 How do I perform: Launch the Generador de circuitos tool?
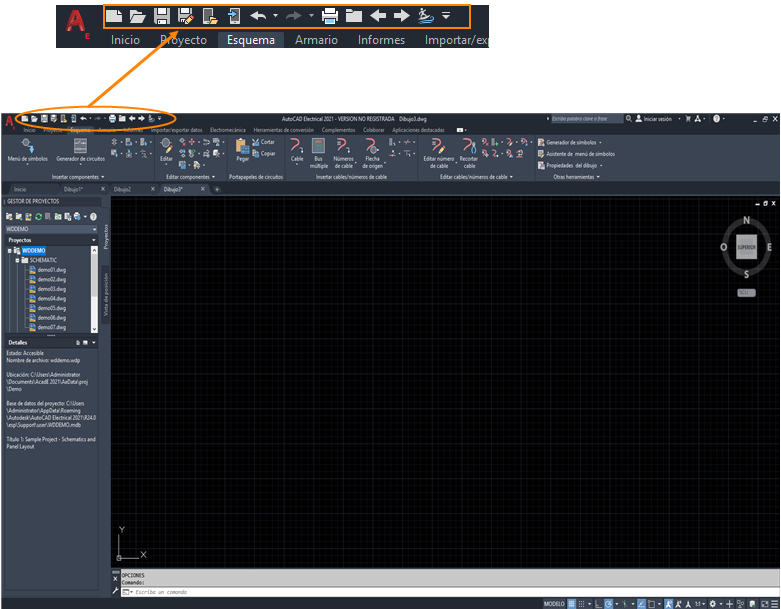(80, 150)
